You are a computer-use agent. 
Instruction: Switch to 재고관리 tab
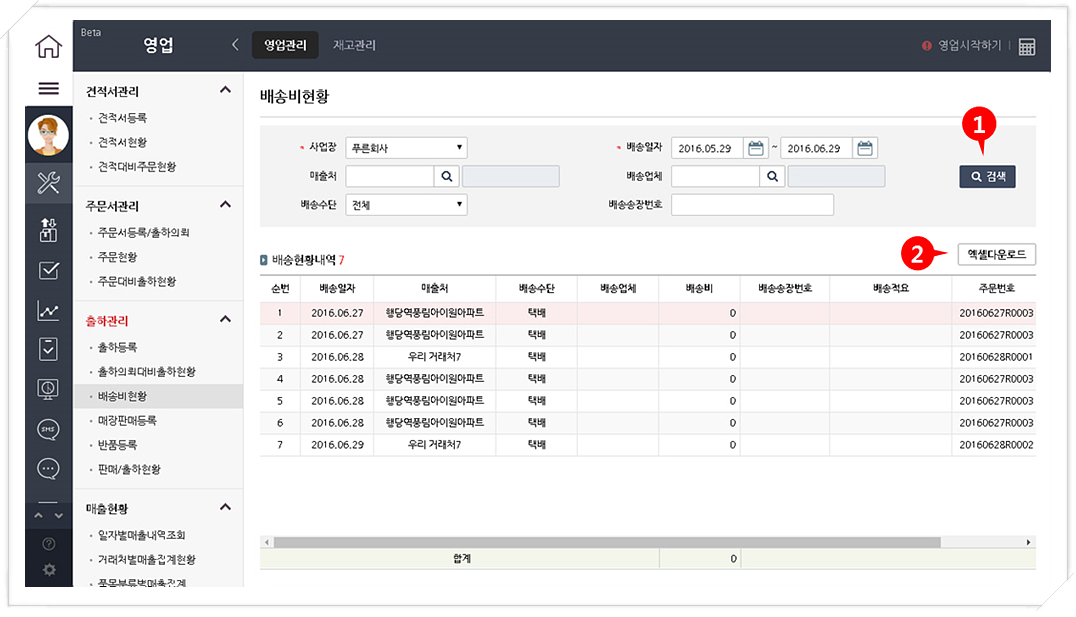(x=354, y=45)
